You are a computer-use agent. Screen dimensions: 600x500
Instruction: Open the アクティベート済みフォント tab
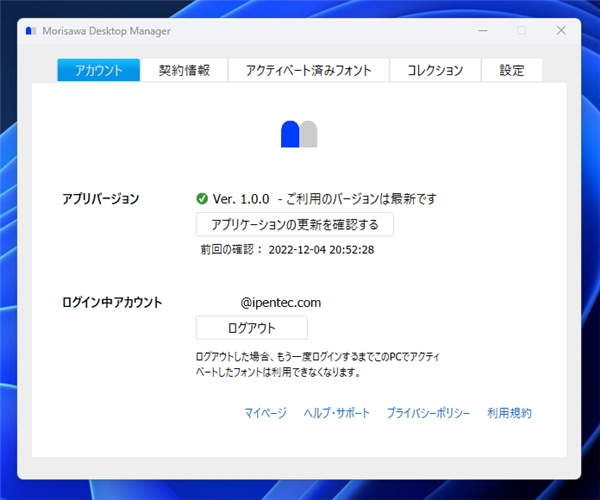(x=308, y=70)
